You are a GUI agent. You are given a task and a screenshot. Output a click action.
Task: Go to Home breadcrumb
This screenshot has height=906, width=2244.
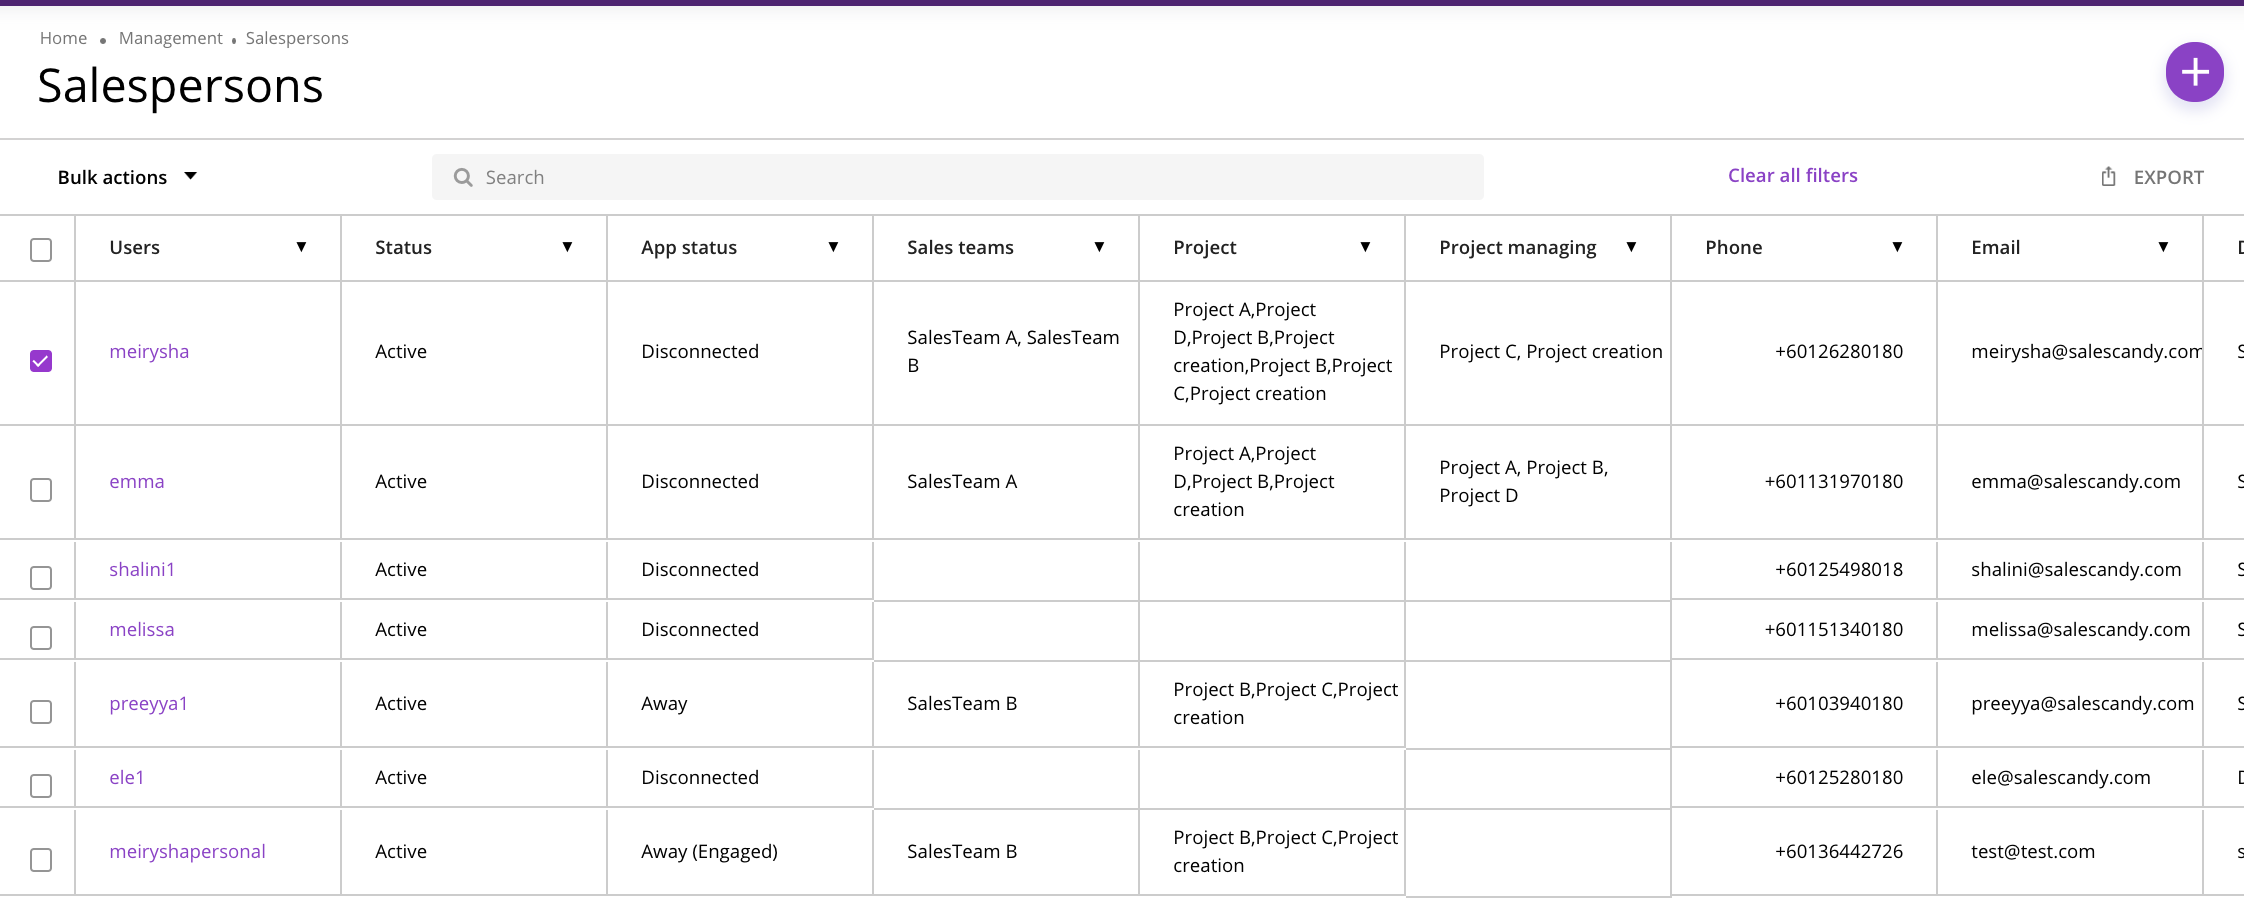click(x=63, y=38)
